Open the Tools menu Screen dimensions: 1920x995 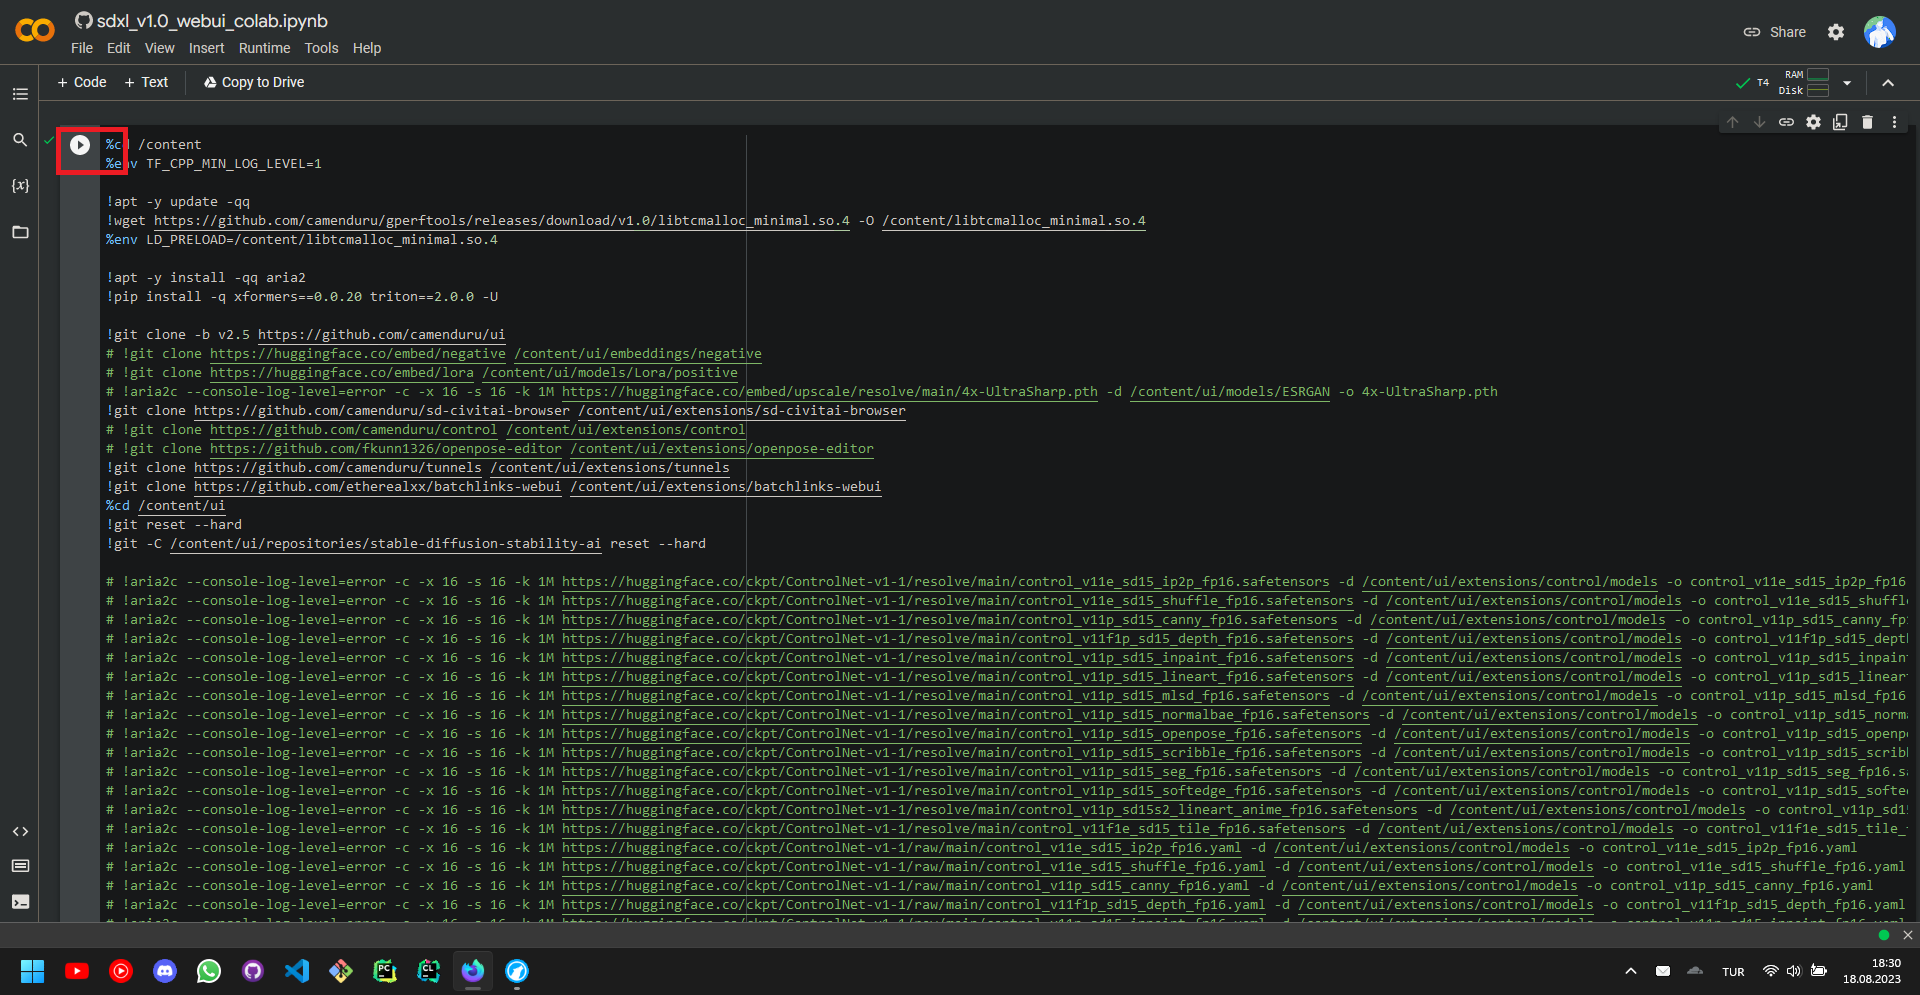[x=321, y=48]
